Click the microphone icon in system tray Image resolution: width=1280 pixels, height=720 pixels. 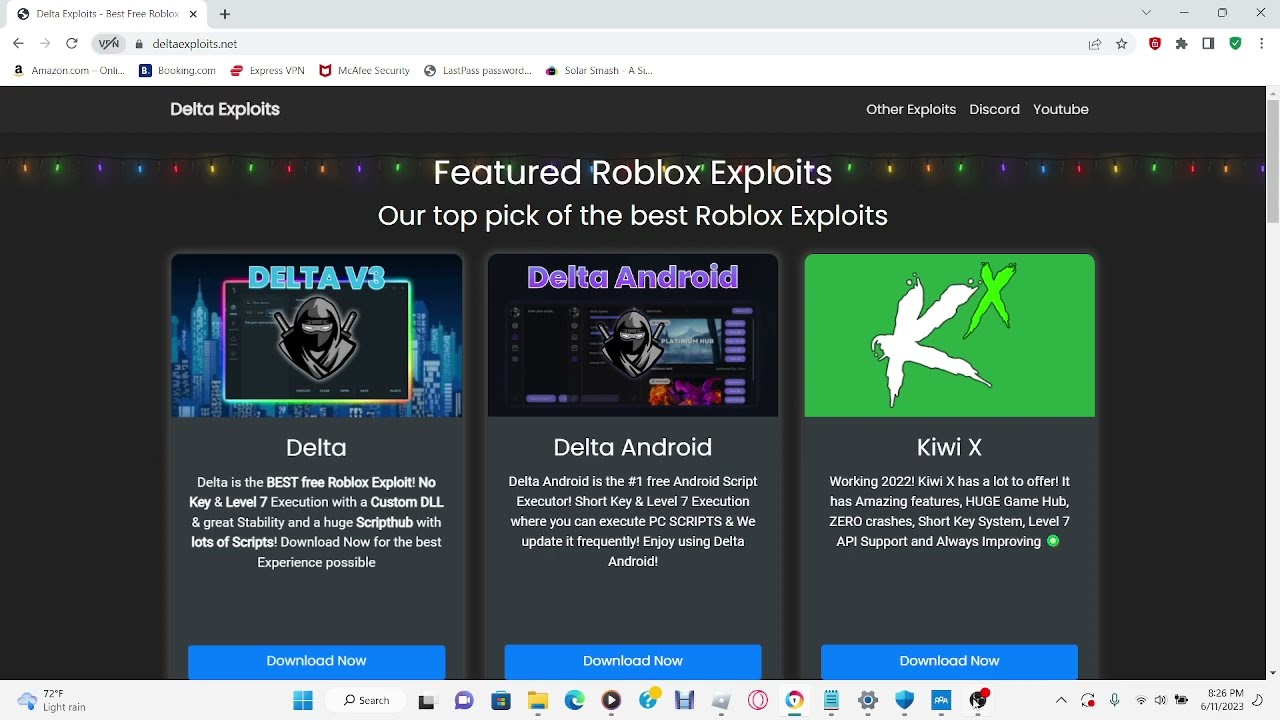[1114, 700]
